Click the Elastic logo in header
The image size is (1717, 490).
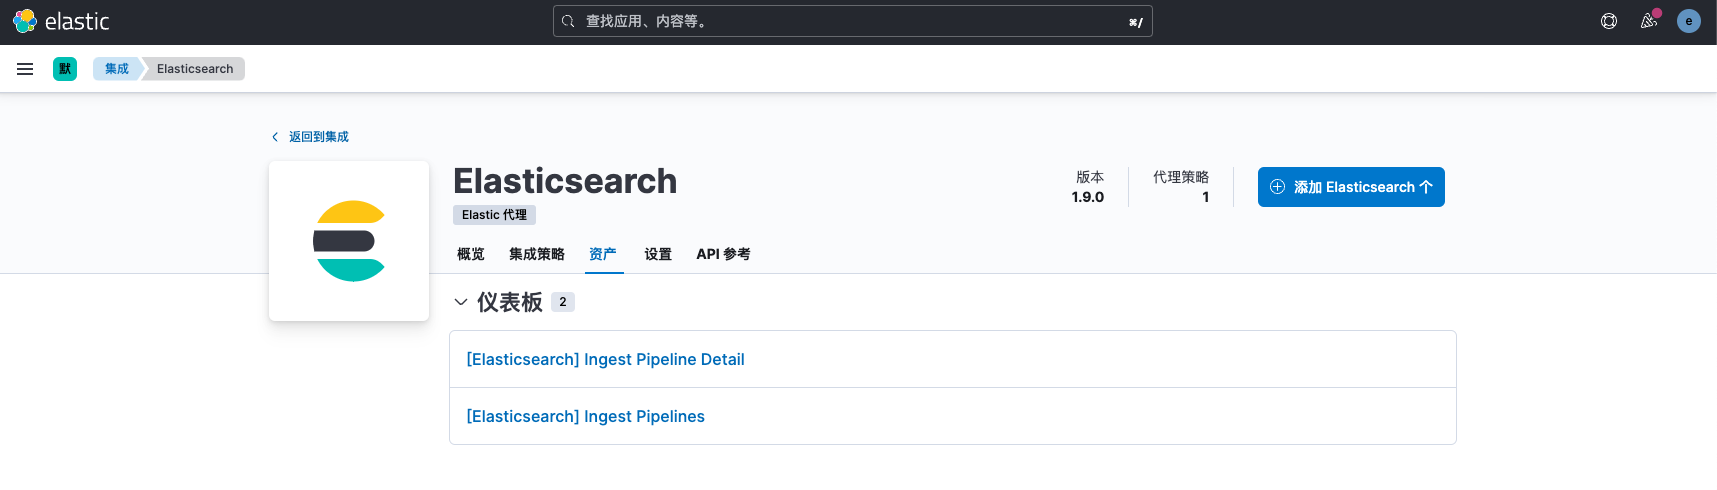point(61,21)
